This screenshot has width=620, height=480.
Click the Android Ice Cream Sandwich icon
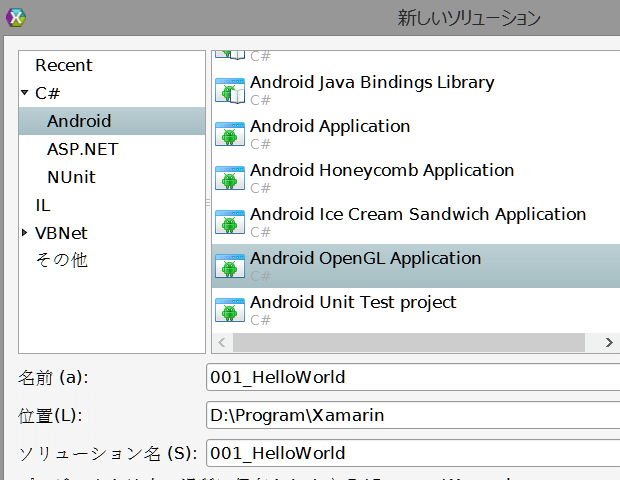tap(230, 222)
